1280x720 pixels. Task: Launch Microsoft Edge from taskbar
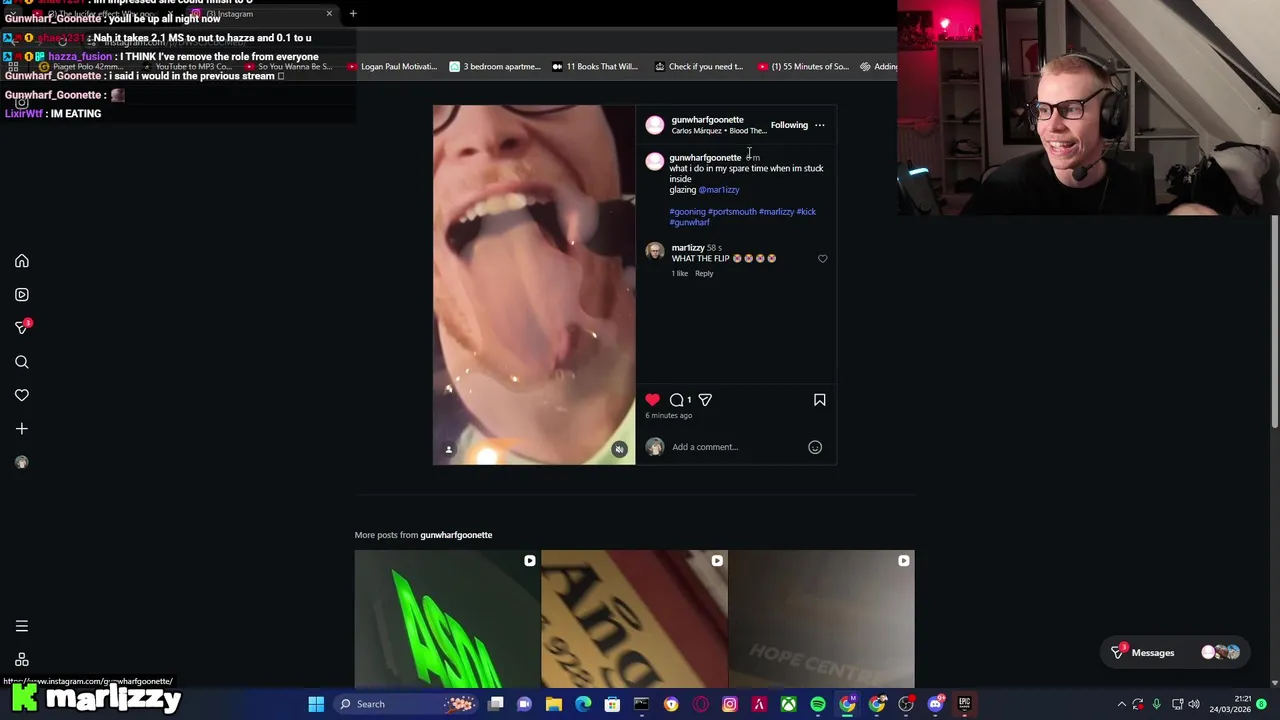pyautogui.click(x=583, y=704)
